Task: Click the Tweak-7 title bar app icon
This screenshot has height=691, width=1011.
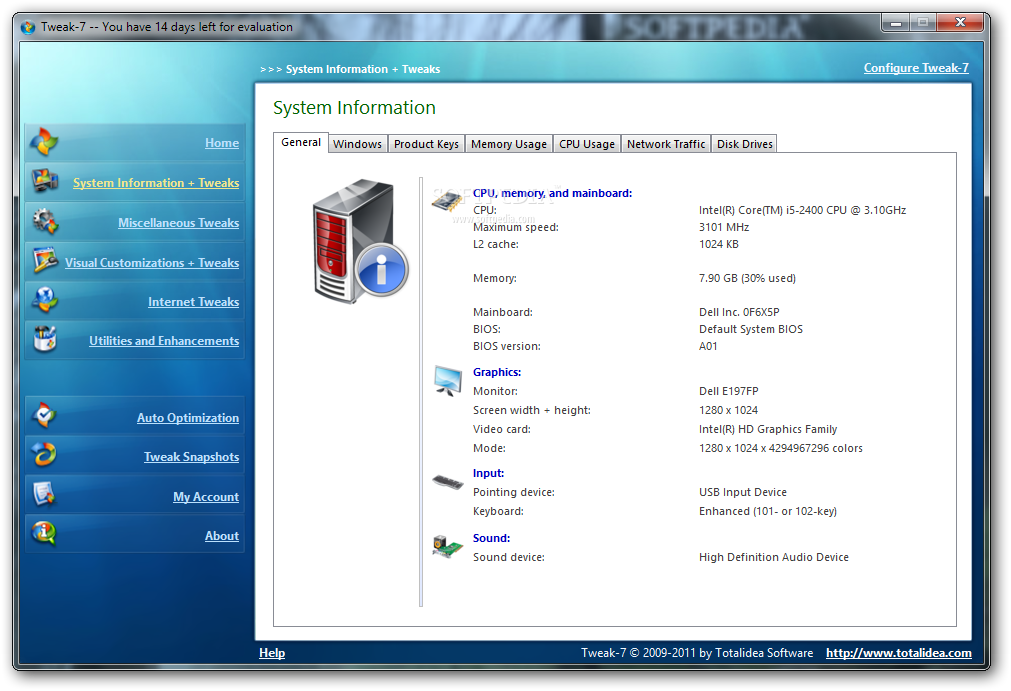Action: pyautogui.click(x=27, y=27)
